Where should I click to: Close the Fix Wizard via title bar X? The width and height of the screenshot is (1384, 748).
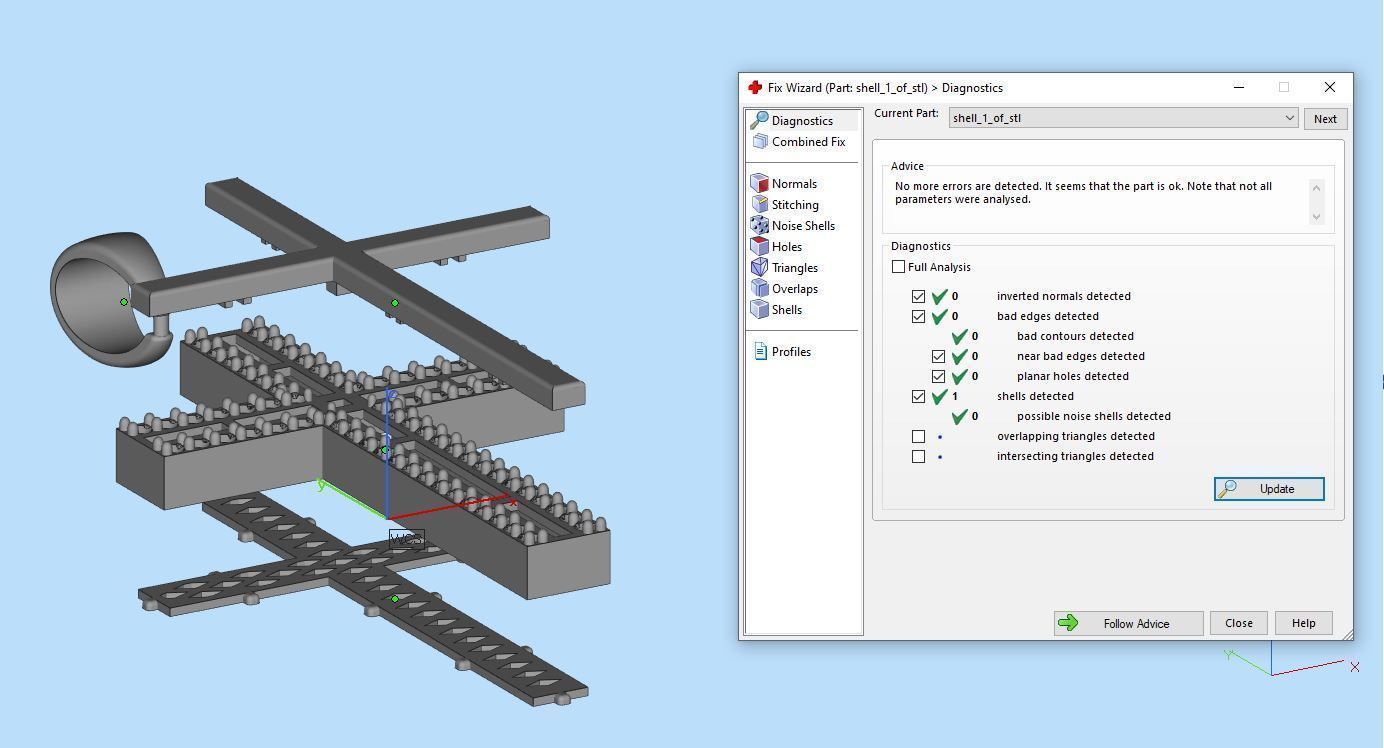[x=1329, y=87]
